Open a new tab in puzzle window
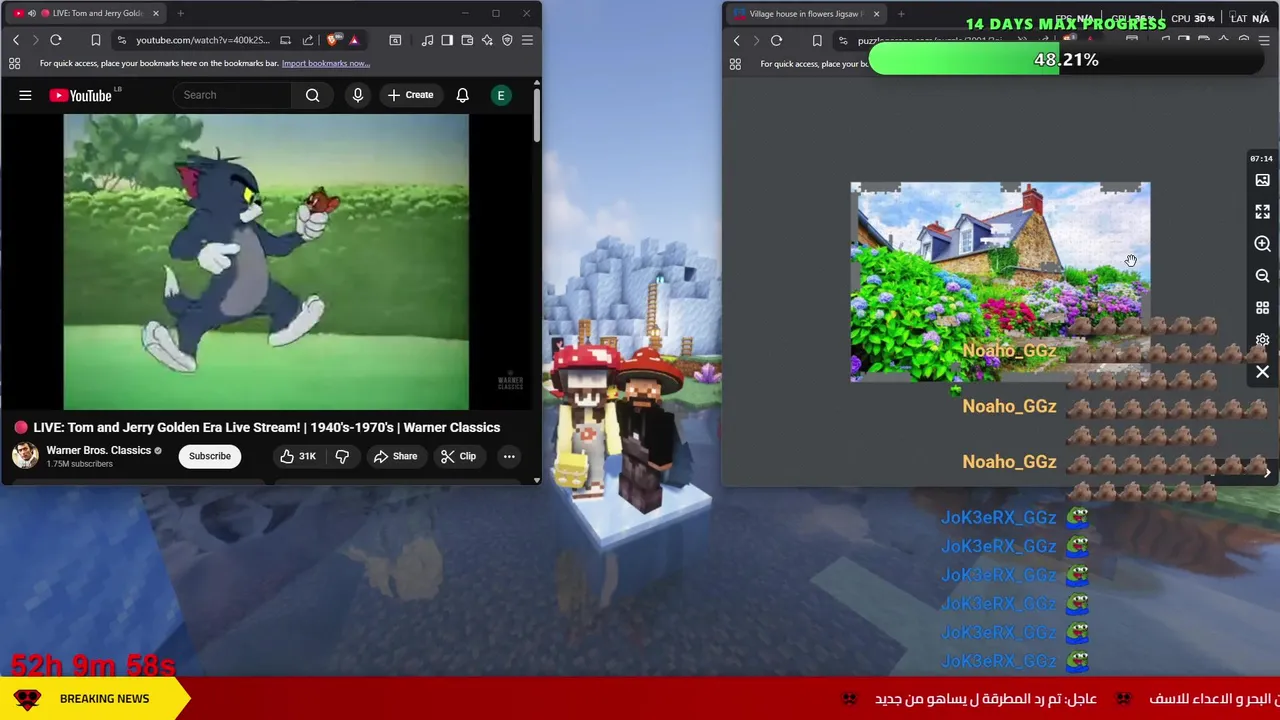The image size is (1280, 720). (901, 14)
